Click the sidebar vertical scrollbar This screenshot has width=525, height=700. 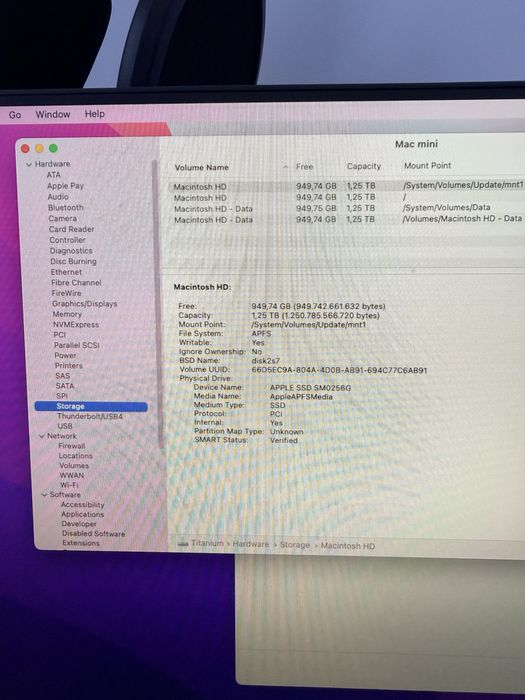coord(158,304)
